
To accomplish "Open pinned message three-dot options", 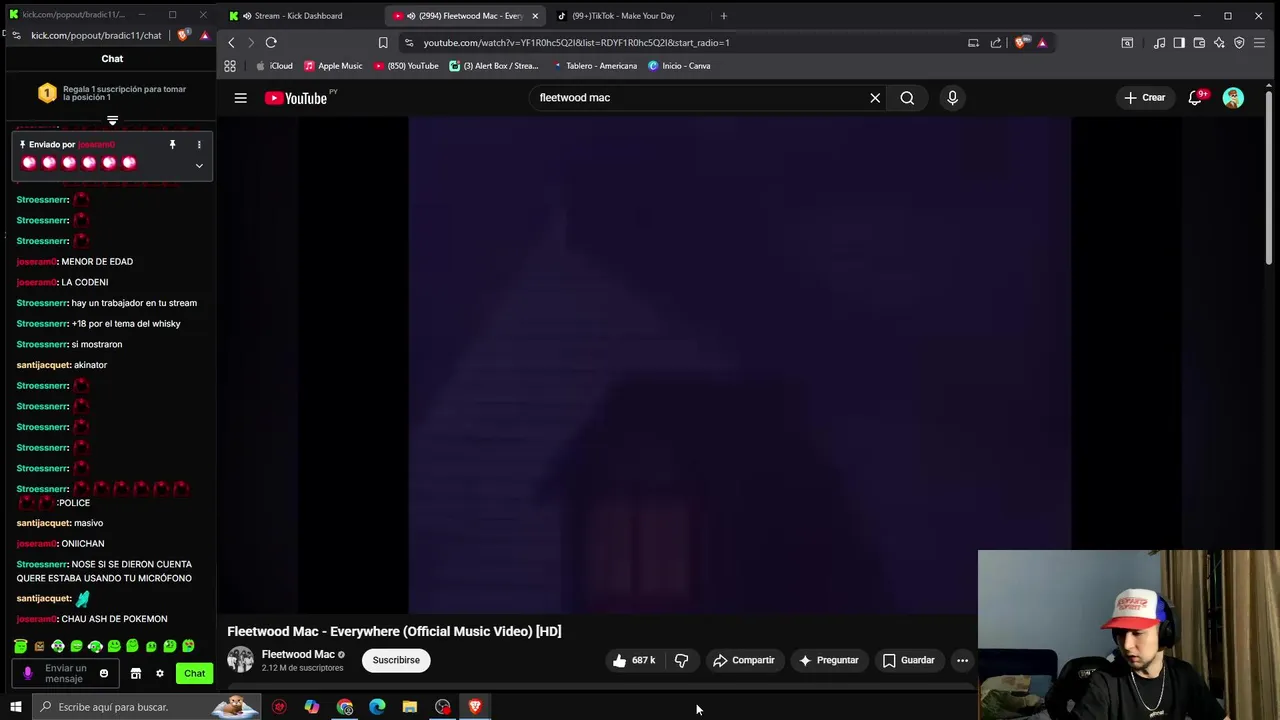I will pyautogui.click(x=199, y=145).
